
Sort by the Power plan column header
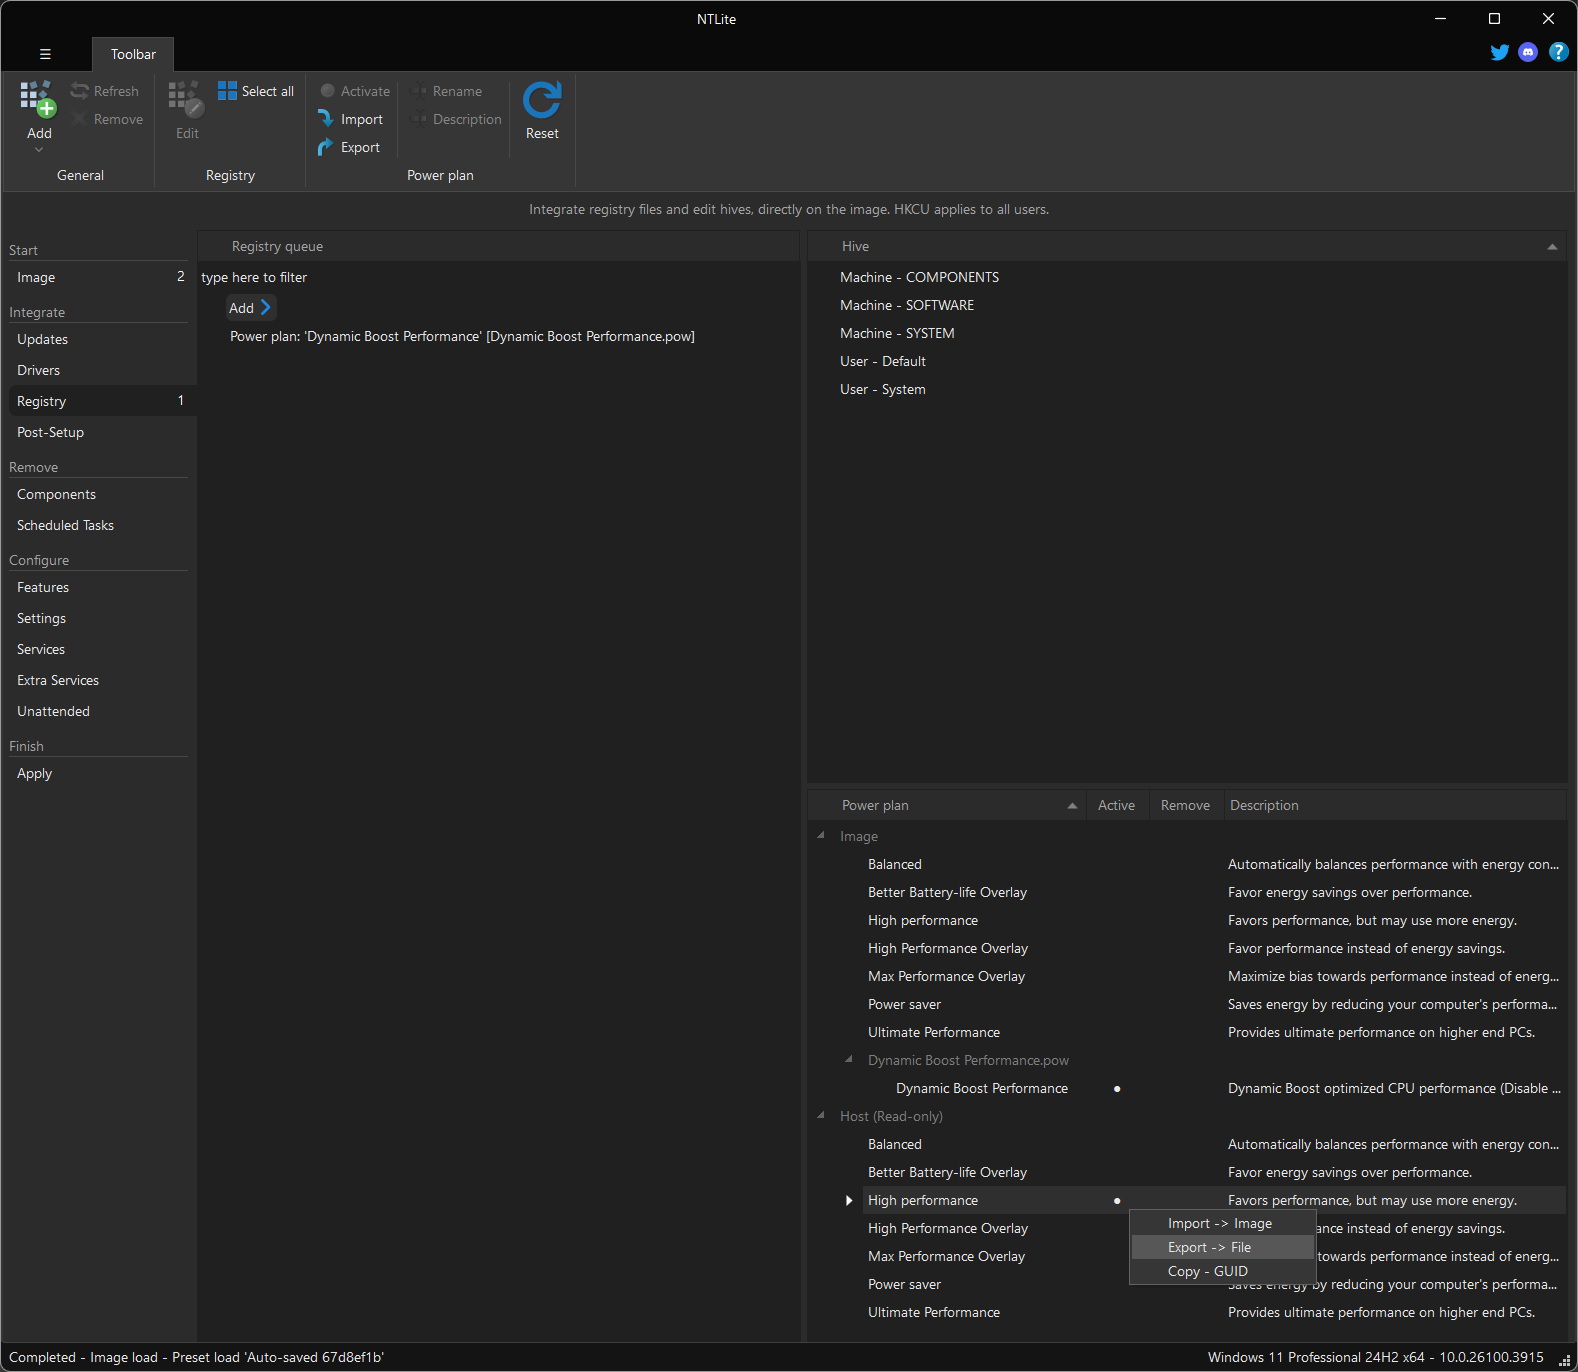(946, 805)
